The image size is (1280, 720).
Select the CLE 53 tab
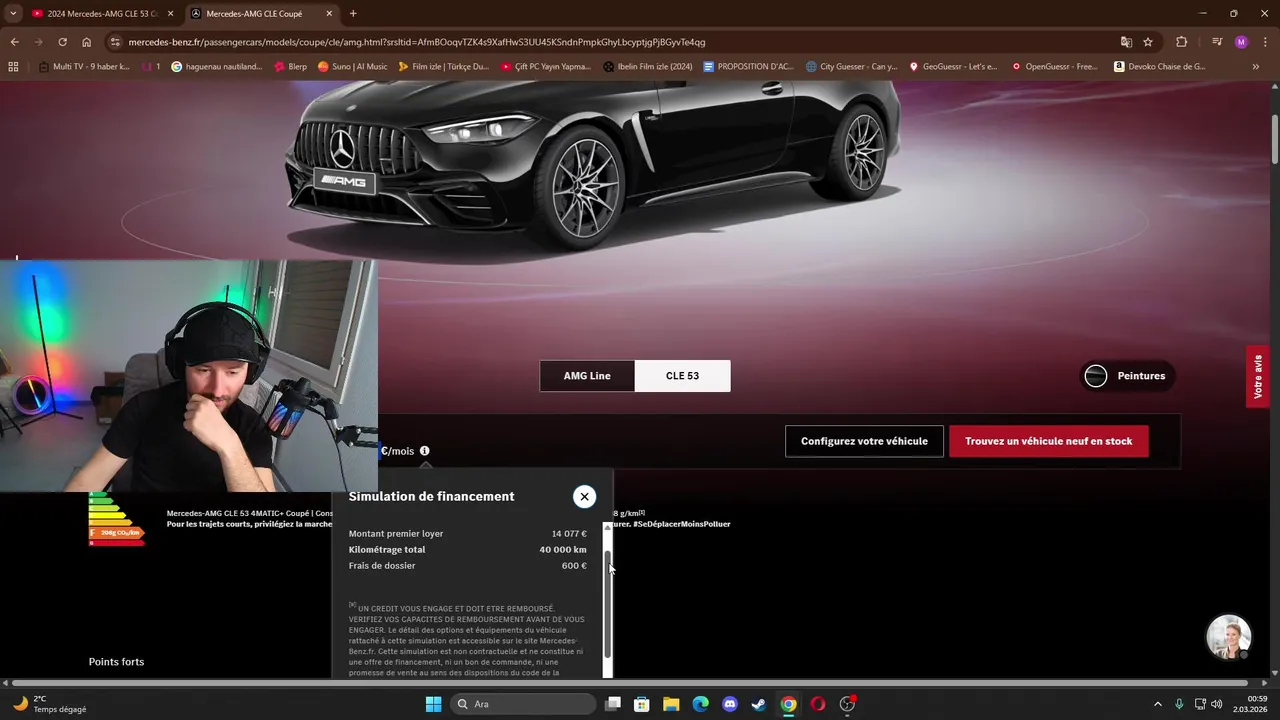pos(682,376)
